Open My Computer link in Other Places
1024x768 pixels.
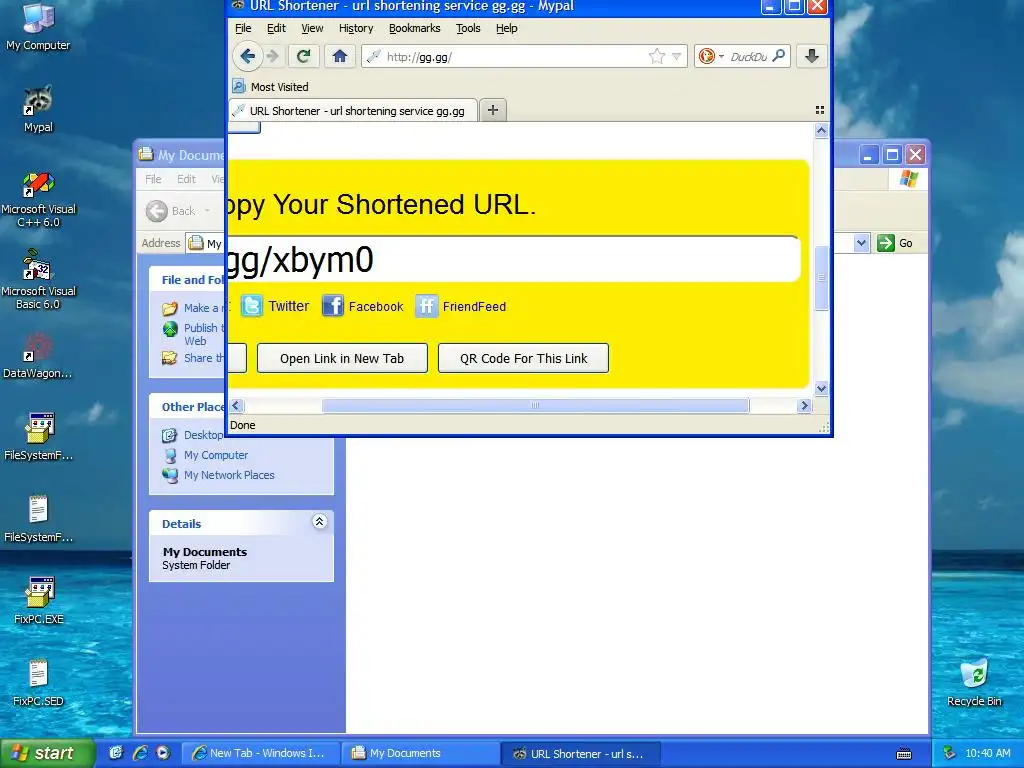216,455
